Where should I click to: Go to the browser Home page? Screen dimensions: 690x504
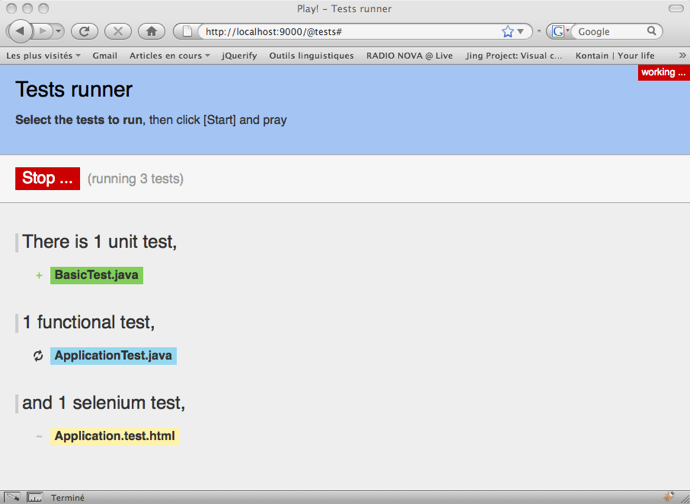coord(151,31)
